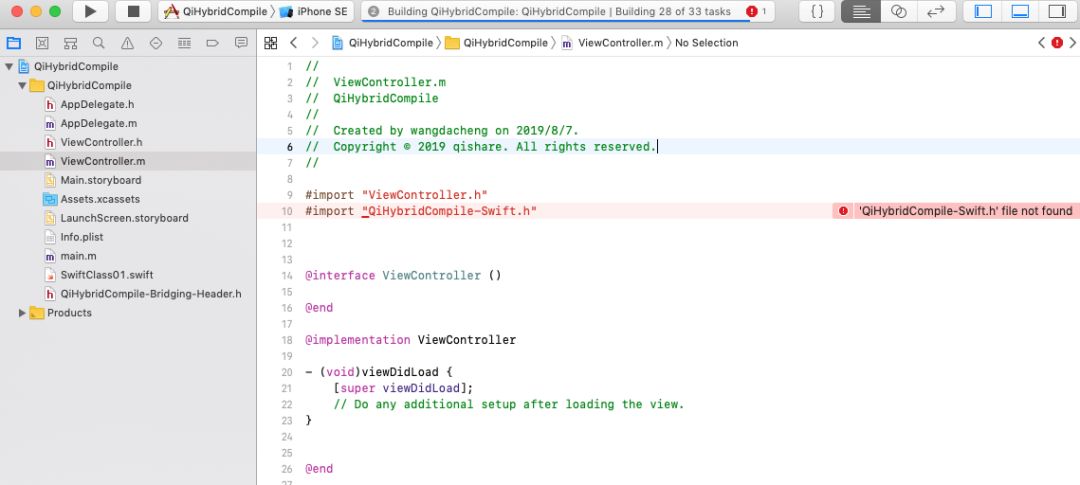Open Assets.xcassets in navigator
1080x485 pixels.
click(128, 199)
